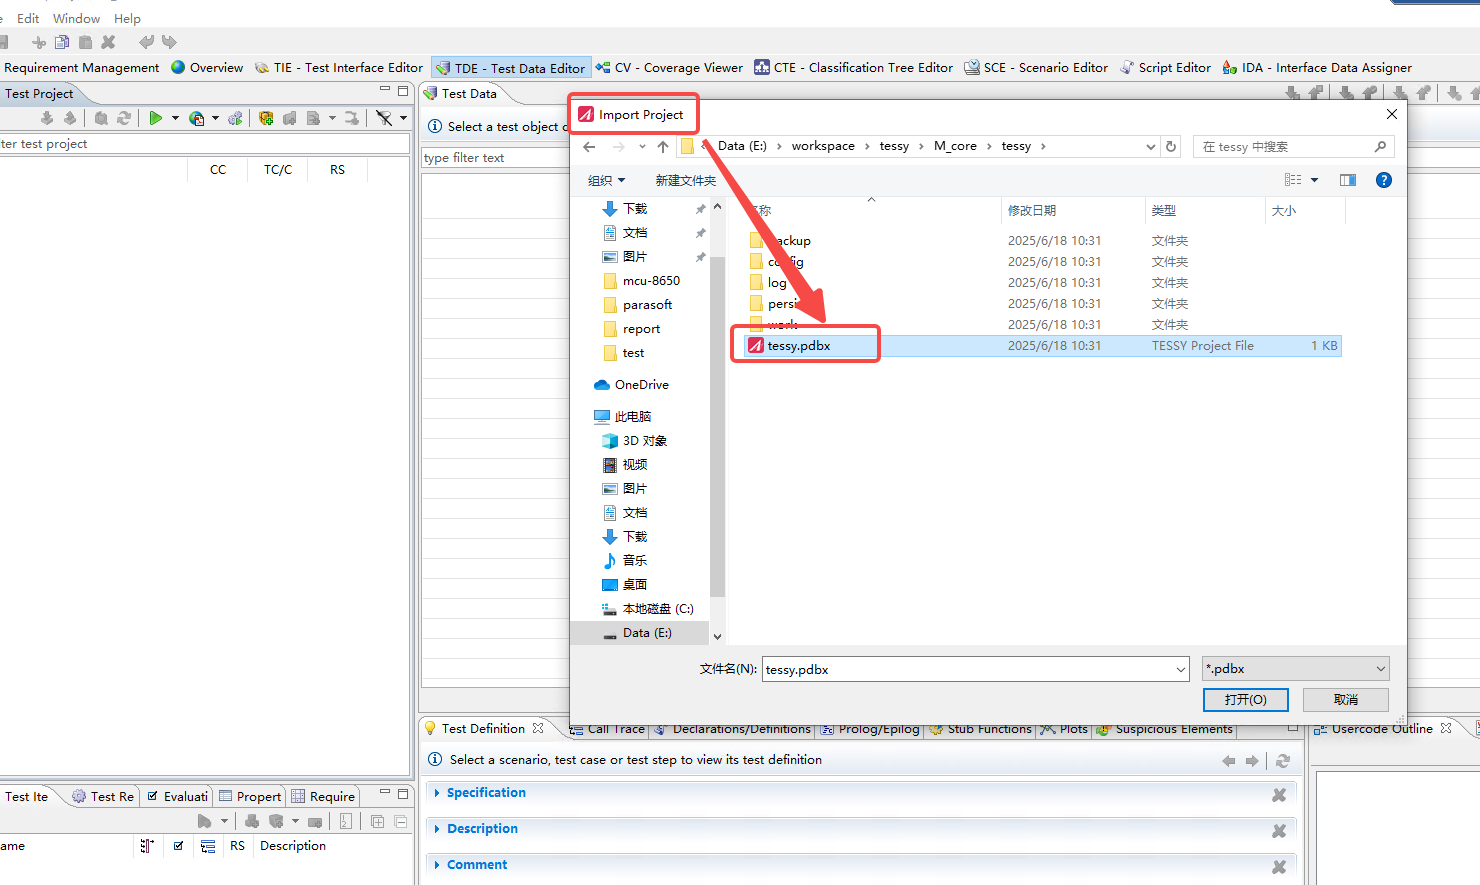Viewport: 1480px width, 885px height.
Task: Switch to TIE - Test Interface Editor perspective
Action: (x=339, y=68)
